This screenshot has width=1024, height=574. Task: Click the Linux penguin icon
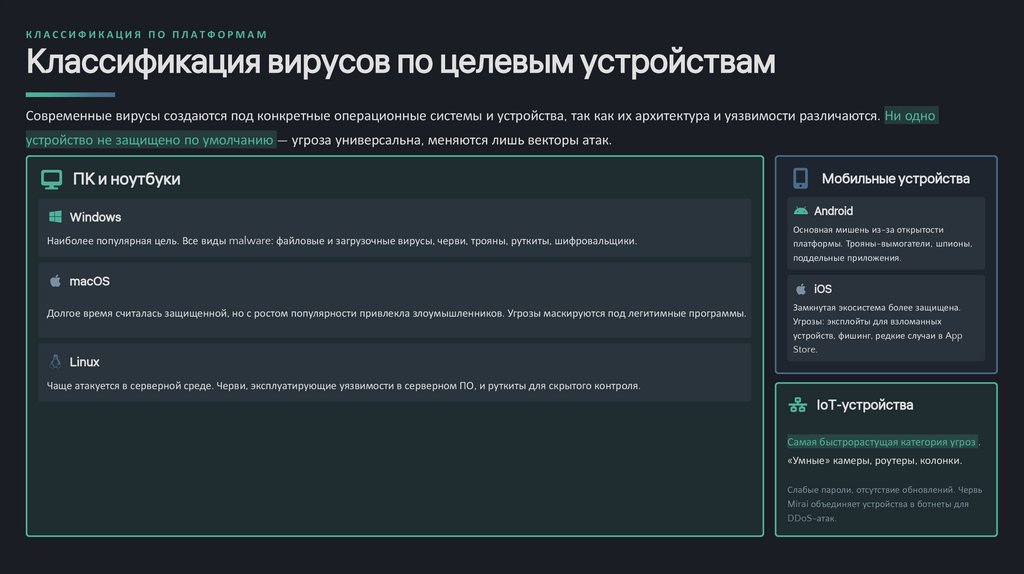pos(56,361)
